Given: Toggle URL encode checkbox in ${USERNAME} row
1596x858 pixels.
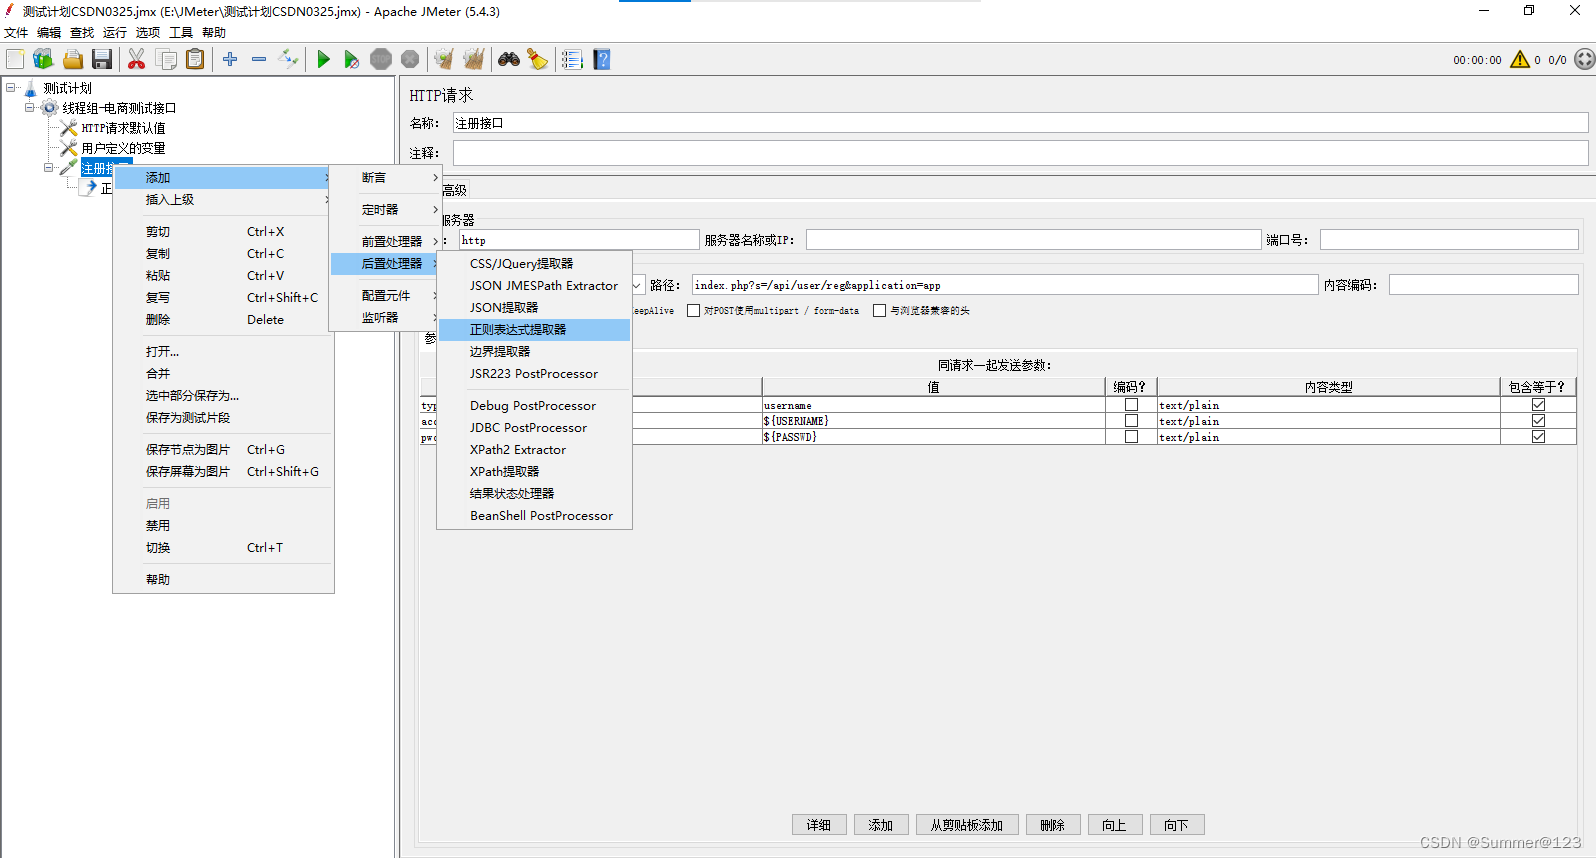Looking at the screenshot, I should [1132, 421].
